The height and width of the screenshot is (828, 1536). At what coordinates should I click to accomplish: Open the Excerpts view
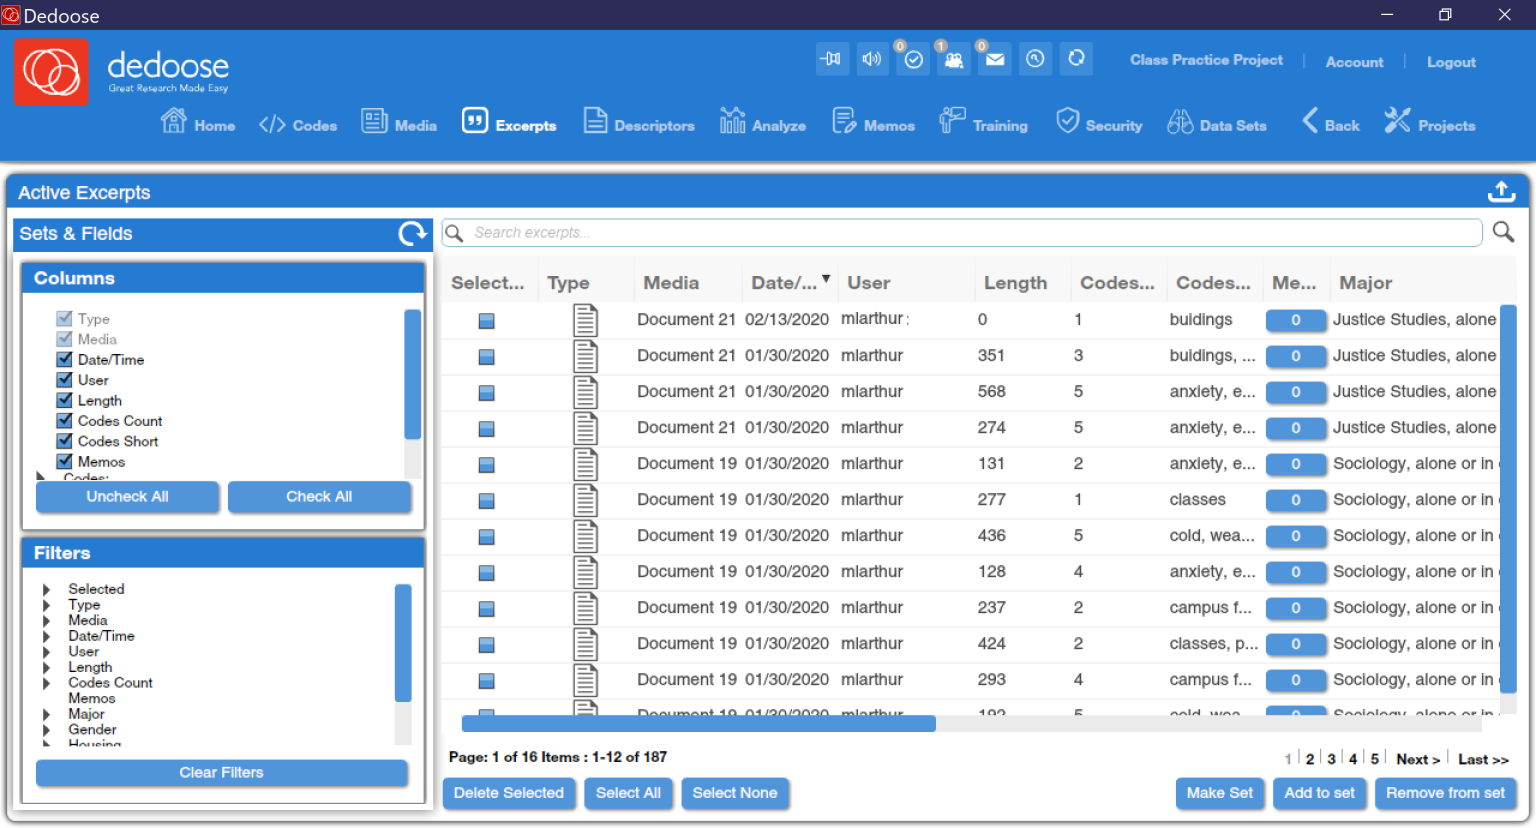pyautogui.click(x=509, y=124)
